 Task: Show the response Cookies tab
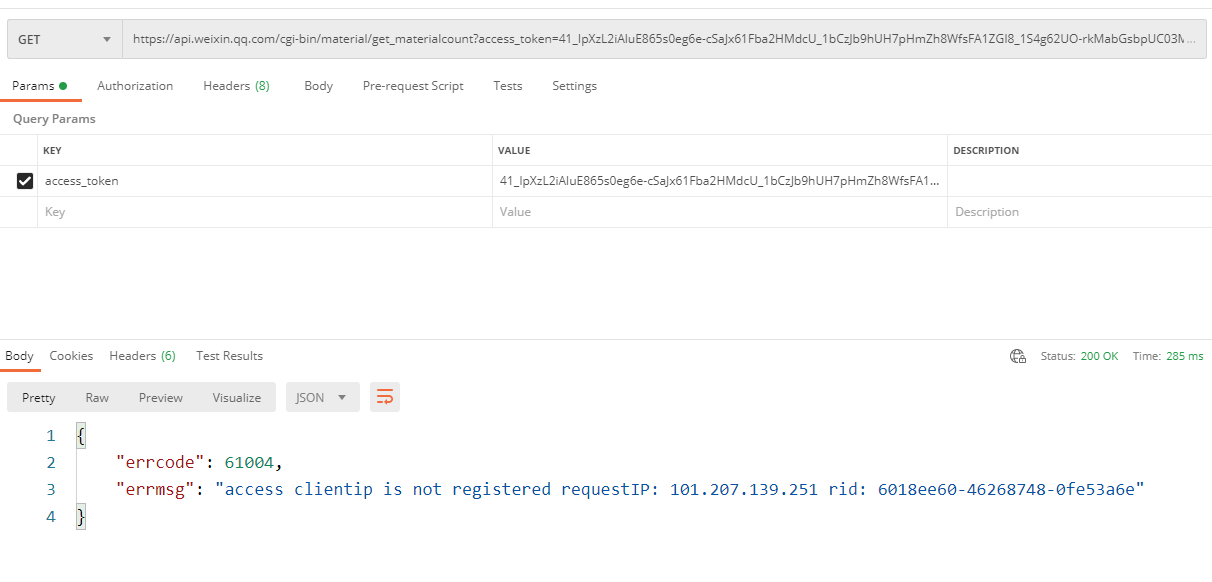(x=71, y=356)
